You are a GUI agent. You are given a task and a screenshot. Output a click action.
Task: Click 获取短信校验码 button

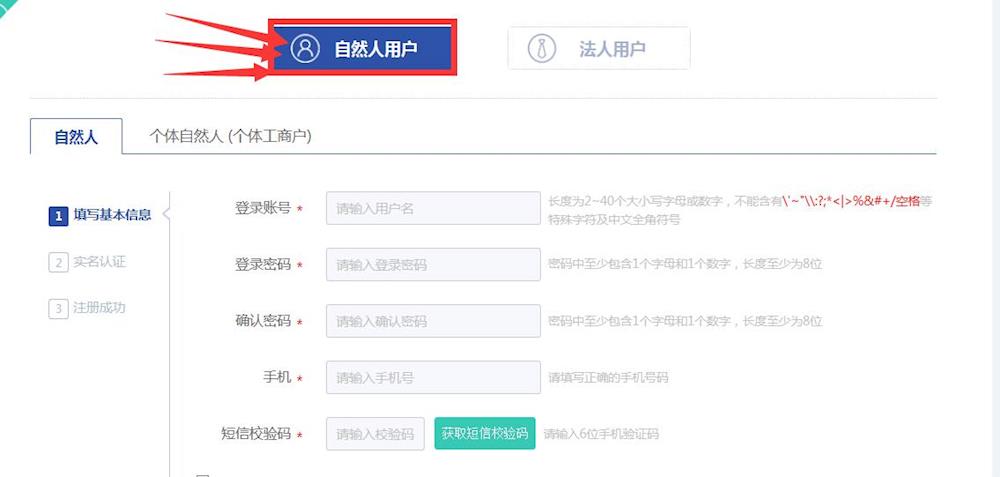click(485, 434)
